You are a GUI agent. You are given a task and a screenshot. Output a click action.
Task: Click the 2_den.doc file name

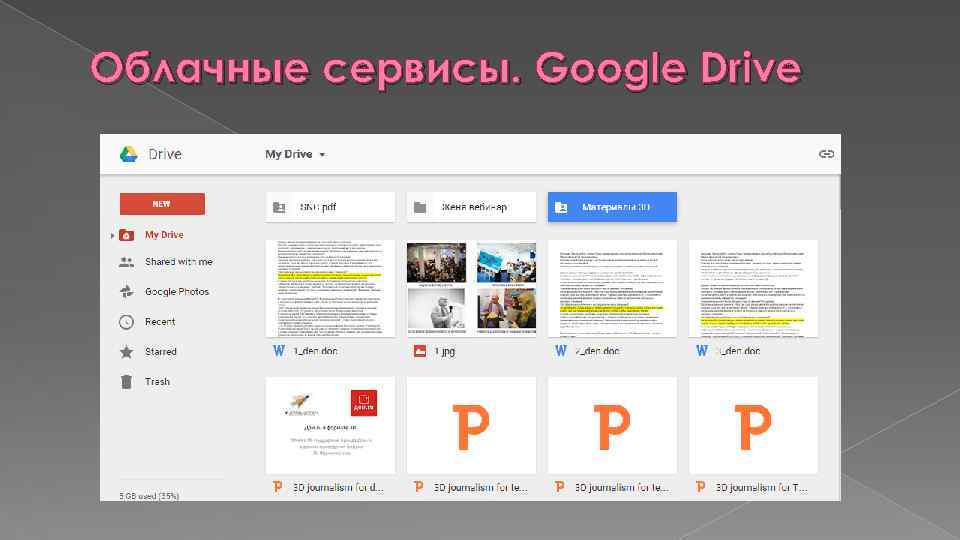(598, 351)
